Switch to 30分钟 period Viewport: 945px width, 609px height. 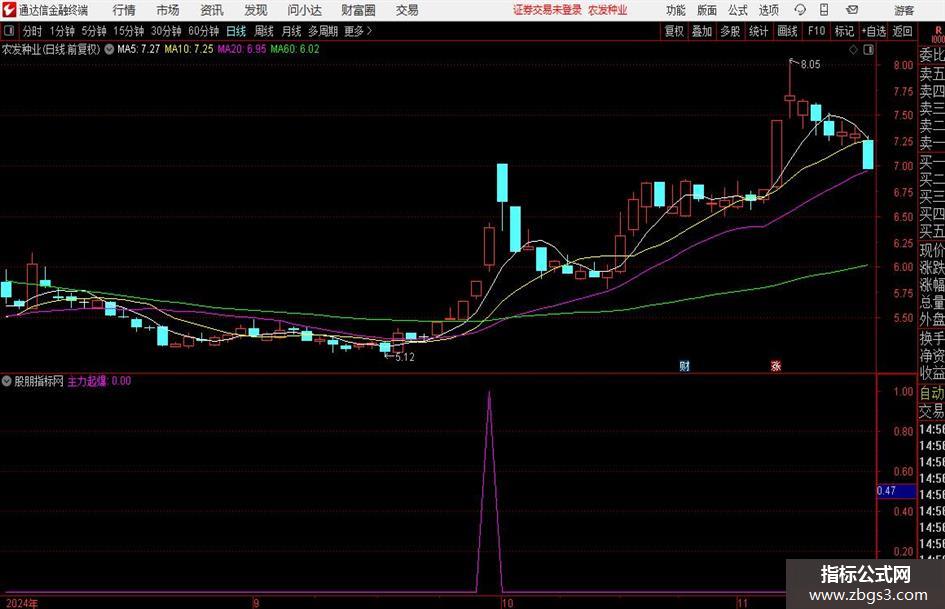(x=166, y=31)
